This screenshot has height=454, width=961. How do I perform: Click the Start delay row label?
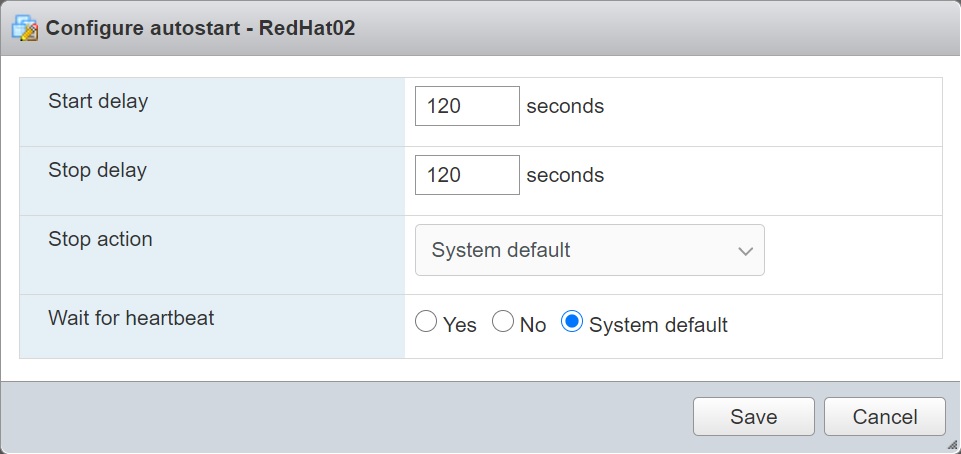click(x=98, y=101)
